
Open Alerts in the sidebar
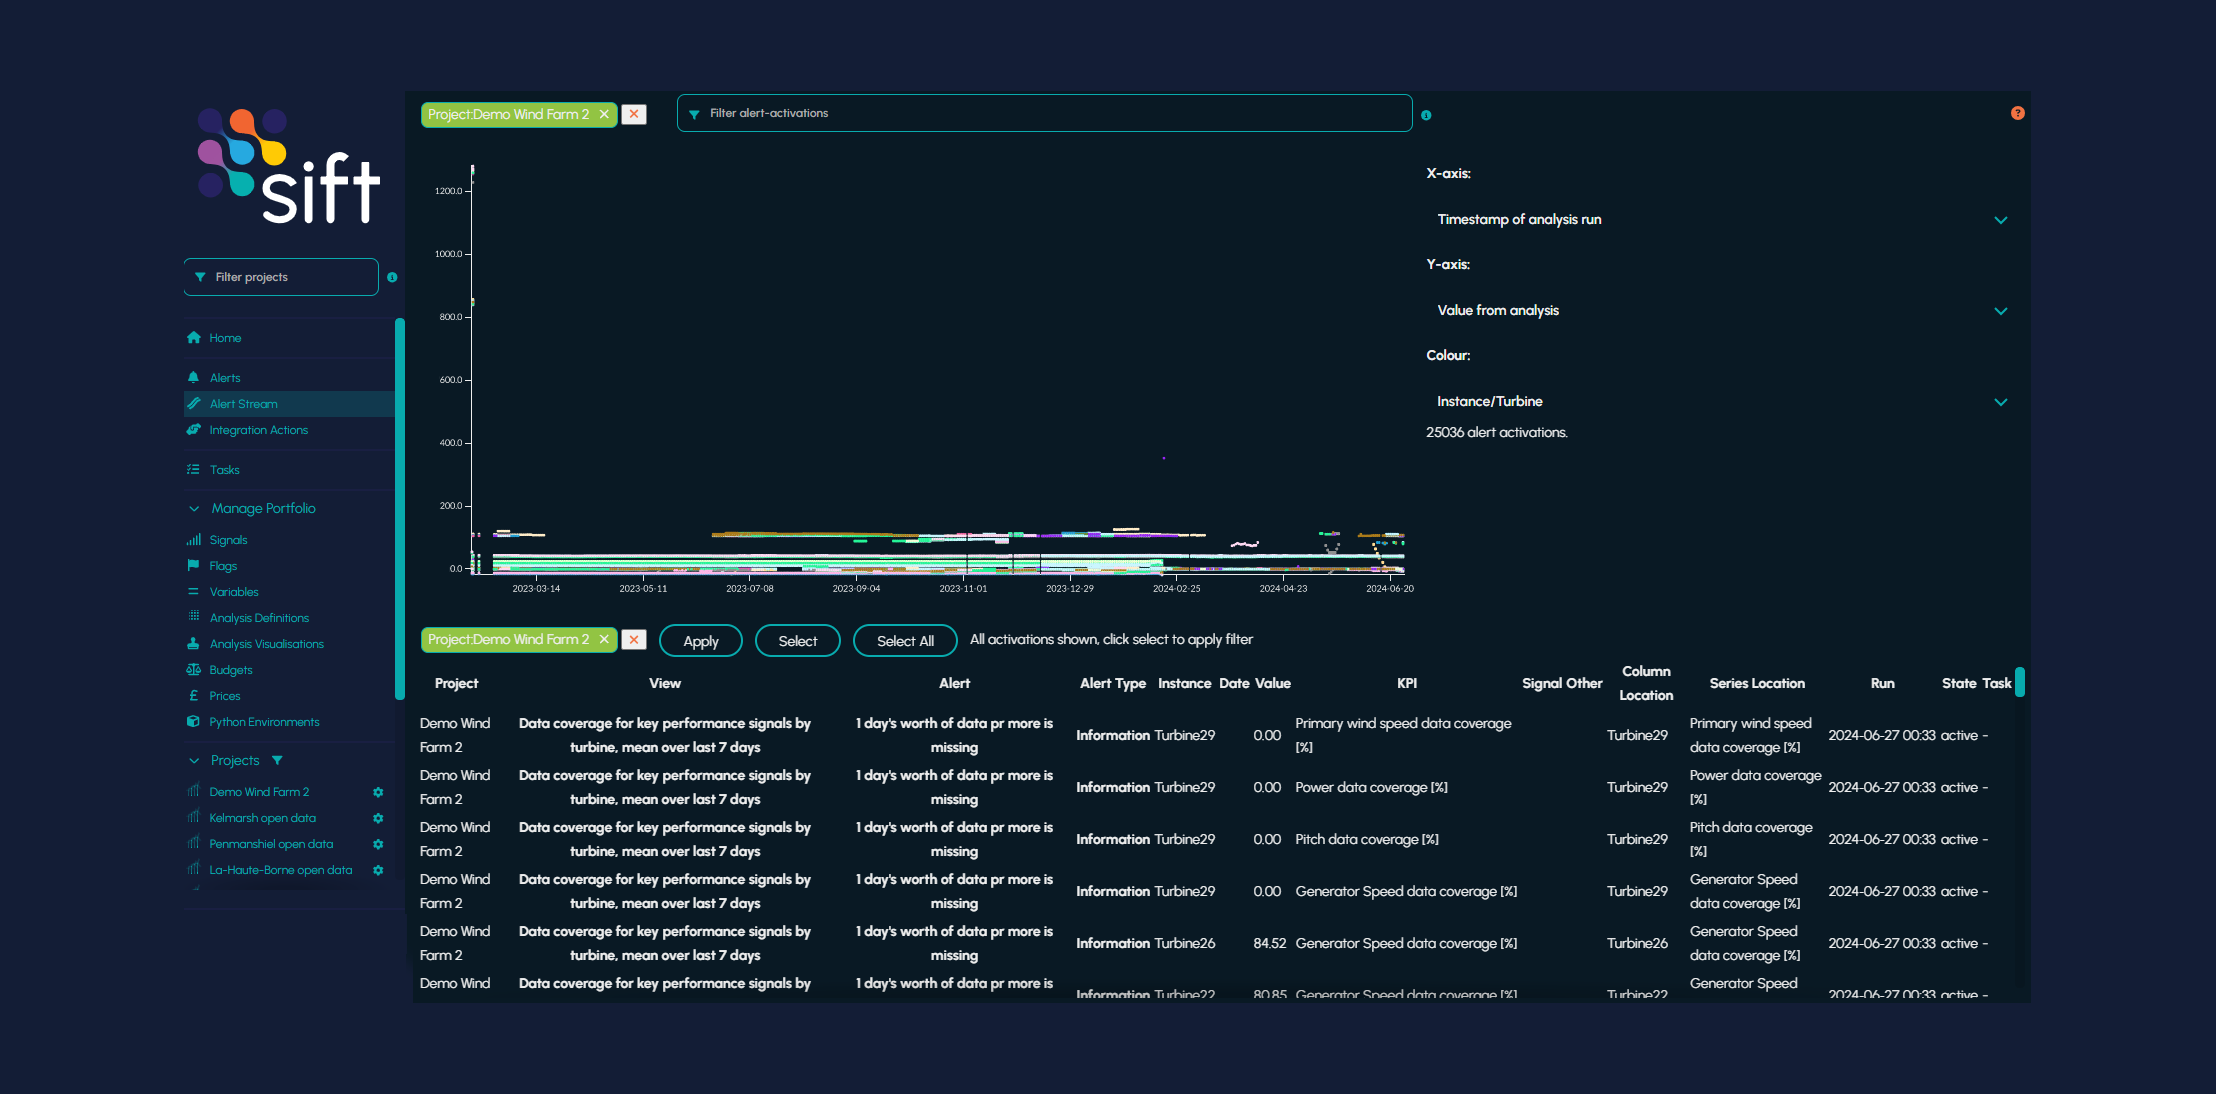[x=225, y=378]
